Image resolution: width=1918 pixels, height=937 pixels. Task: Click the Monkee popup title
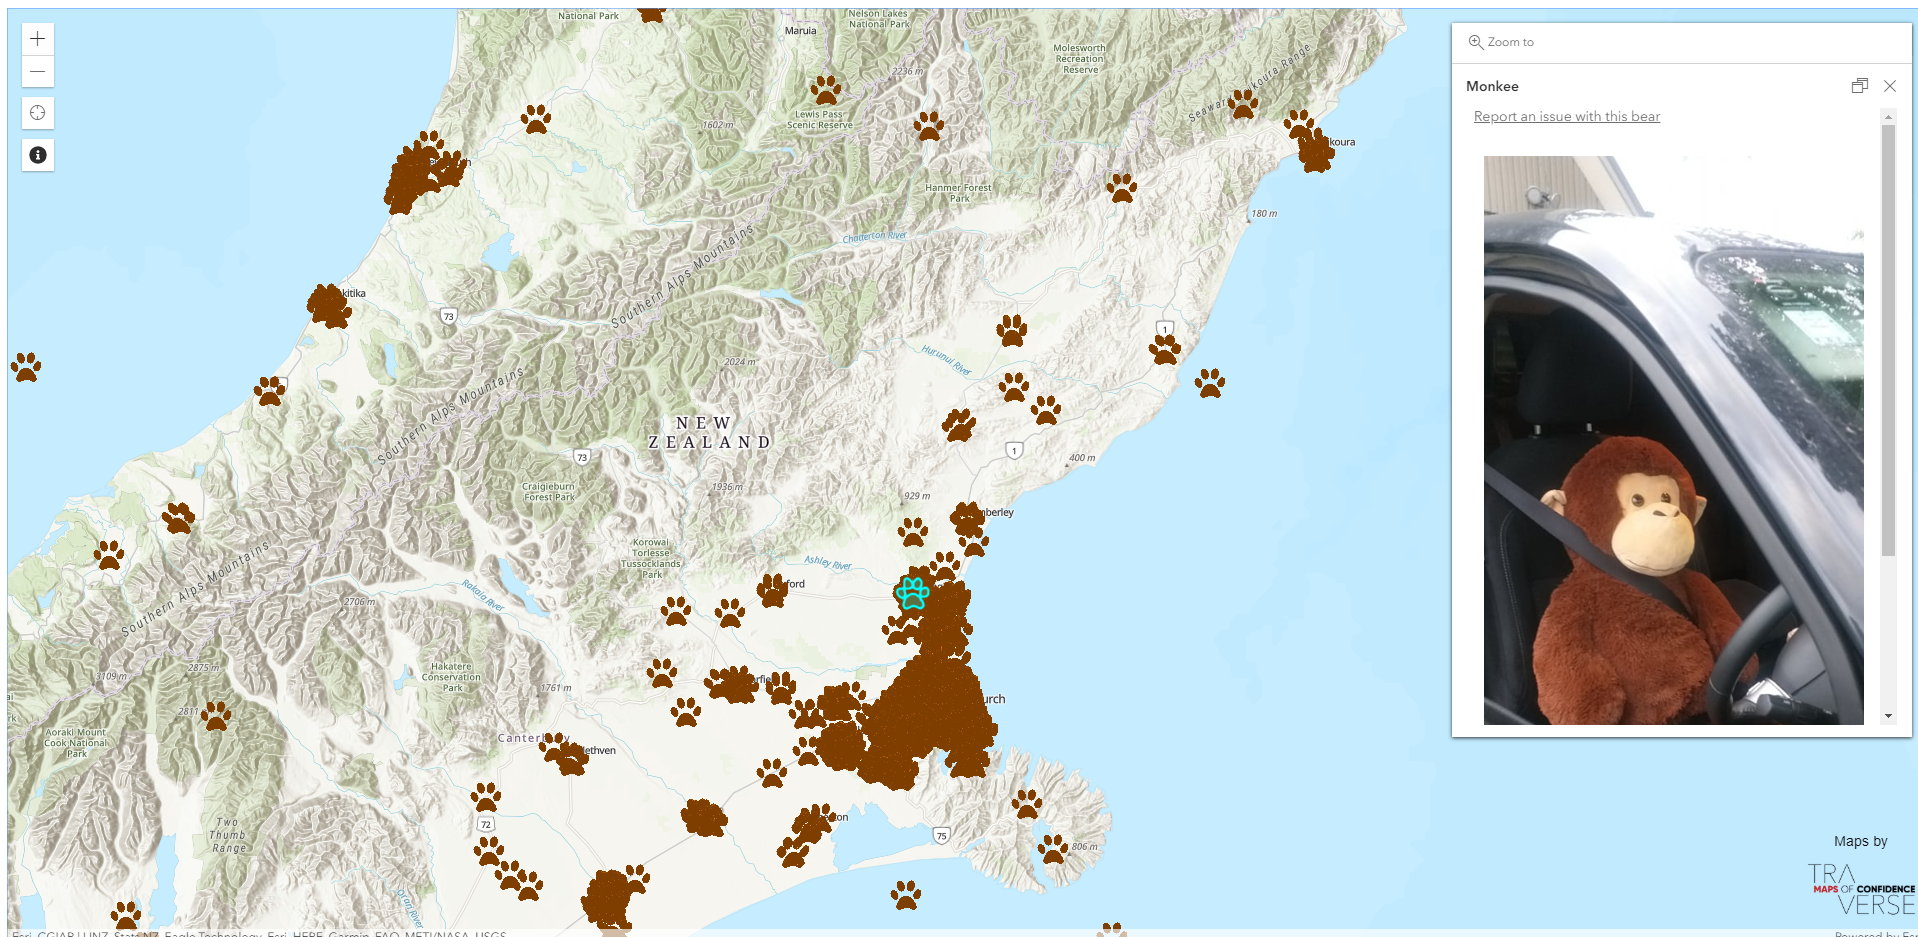coord(1492,87)
